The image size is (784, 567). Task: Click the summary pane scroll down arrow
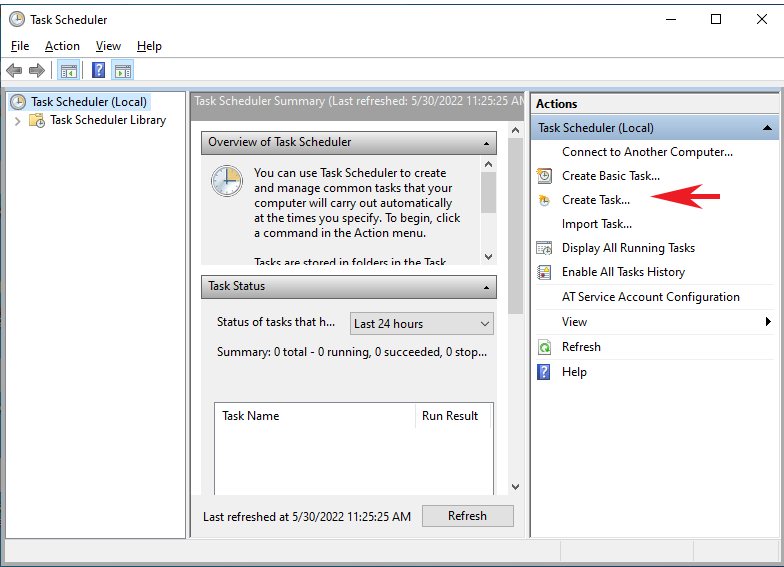516,486
